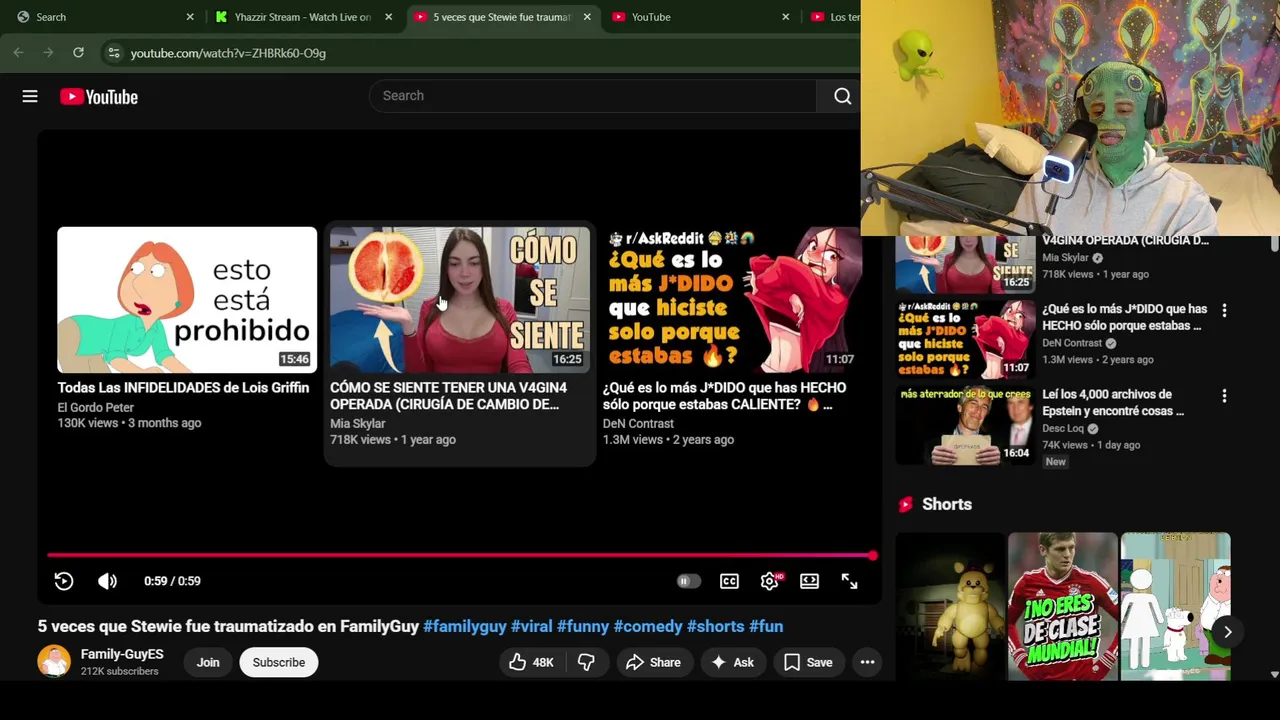Open sidebar V4GIN4 OPERADA video title
This screenshot has width=1280, height=720.
tap(1125, 240)
